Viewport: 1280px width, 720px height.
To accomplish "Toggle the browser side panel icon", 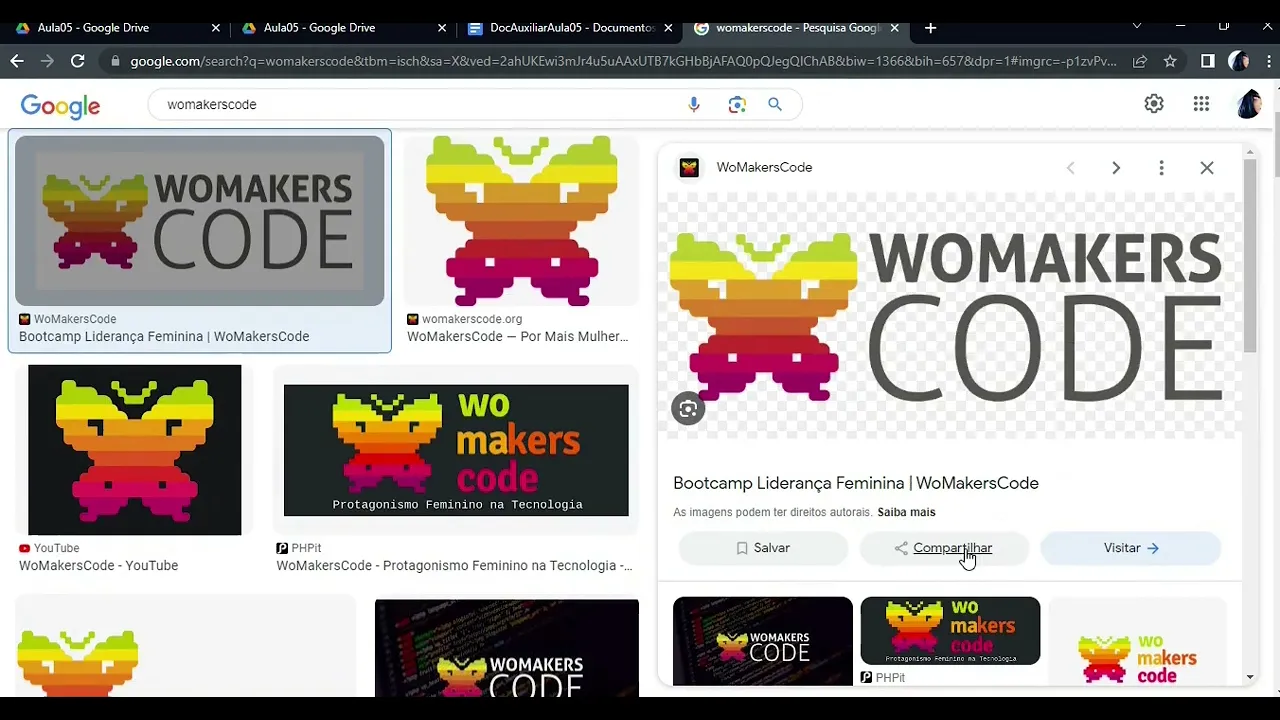I will pyautogui.click(x=1208, y=61).
